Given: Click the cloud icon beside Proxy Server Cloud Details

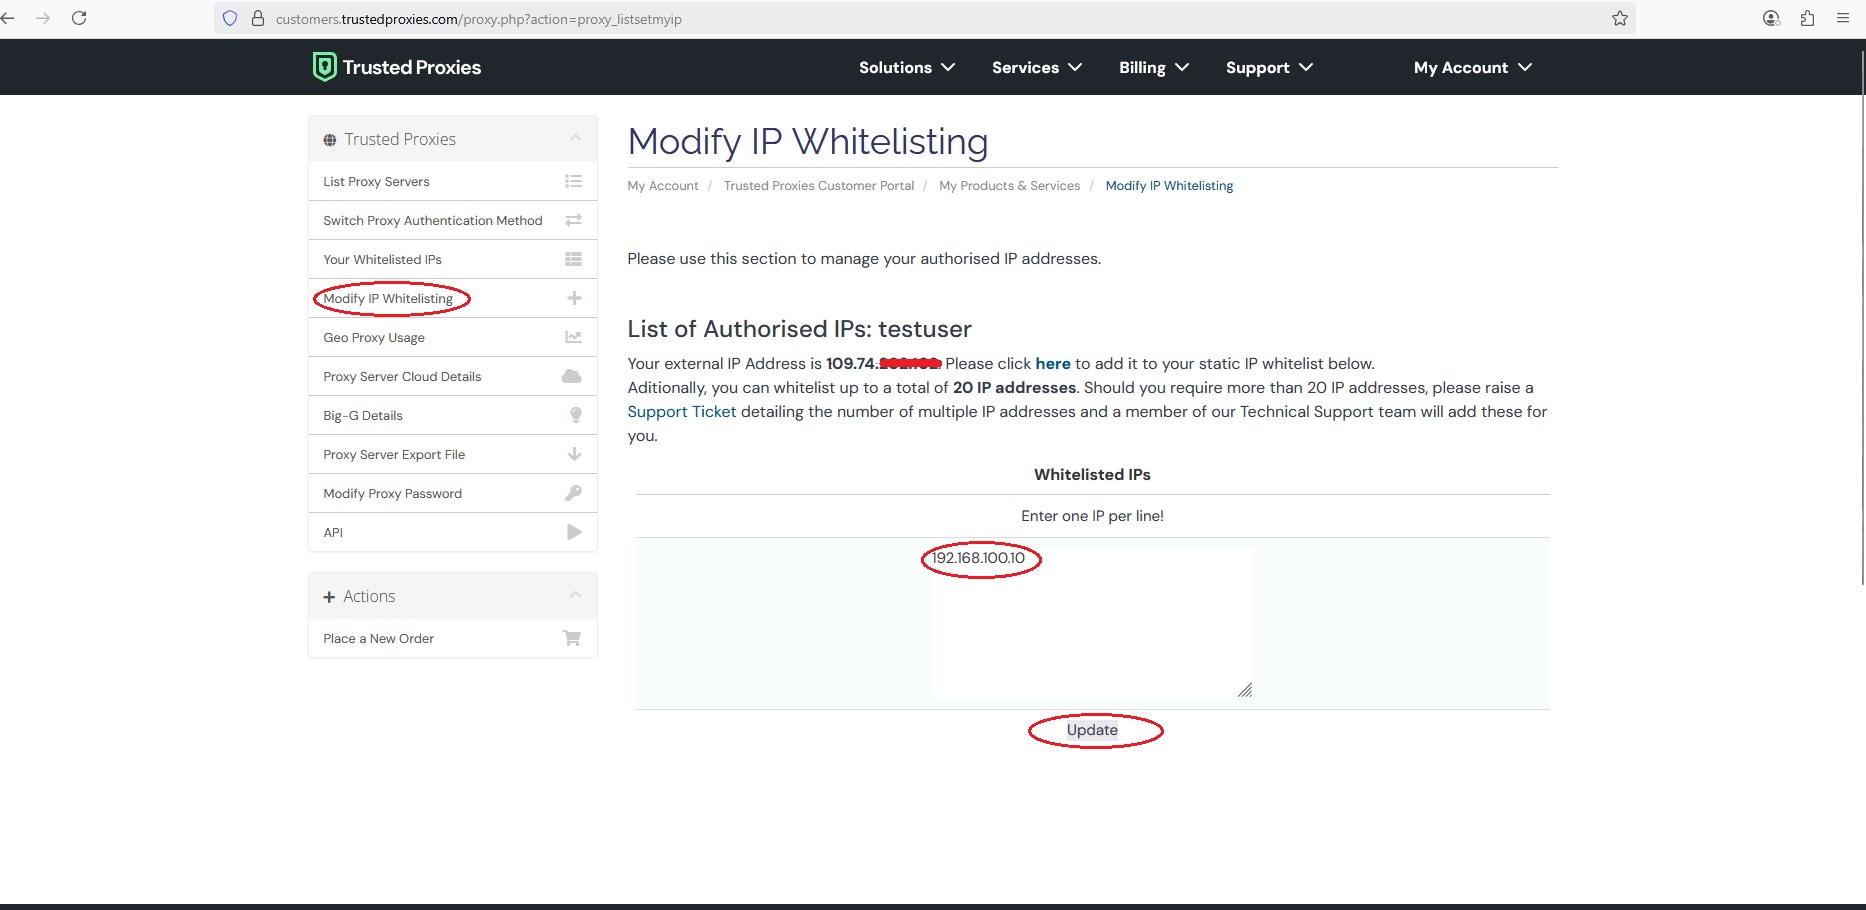Looking at the screenshot, I should click(x=572, y=376).
